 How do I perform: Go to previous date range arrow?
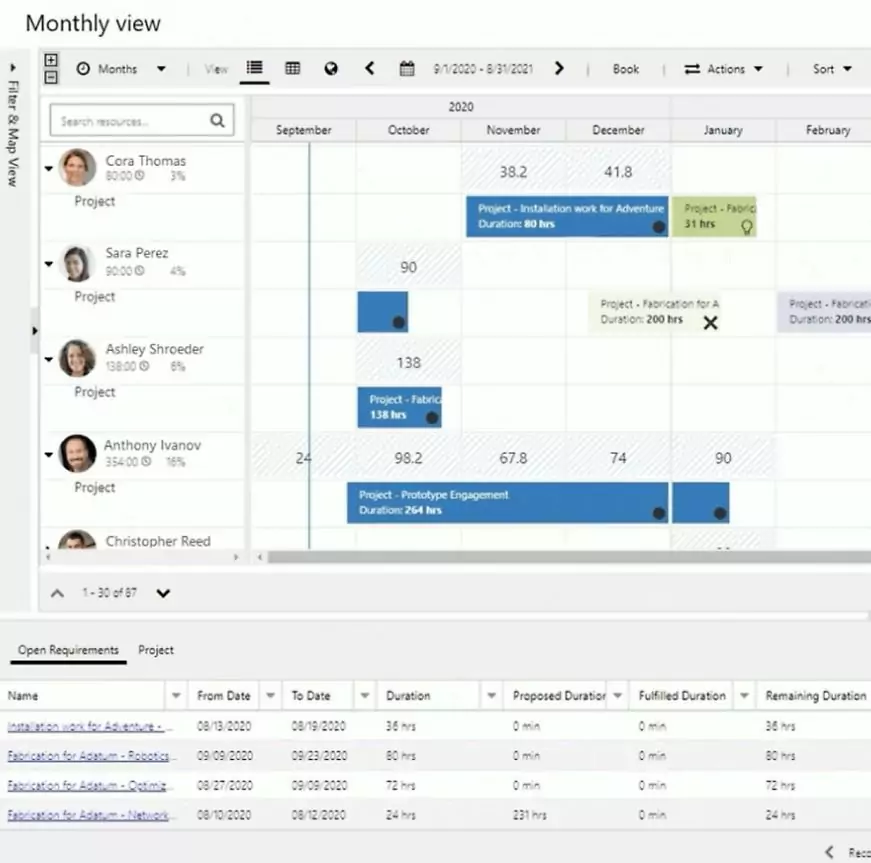pyautogui.click(x=369, y=69)
